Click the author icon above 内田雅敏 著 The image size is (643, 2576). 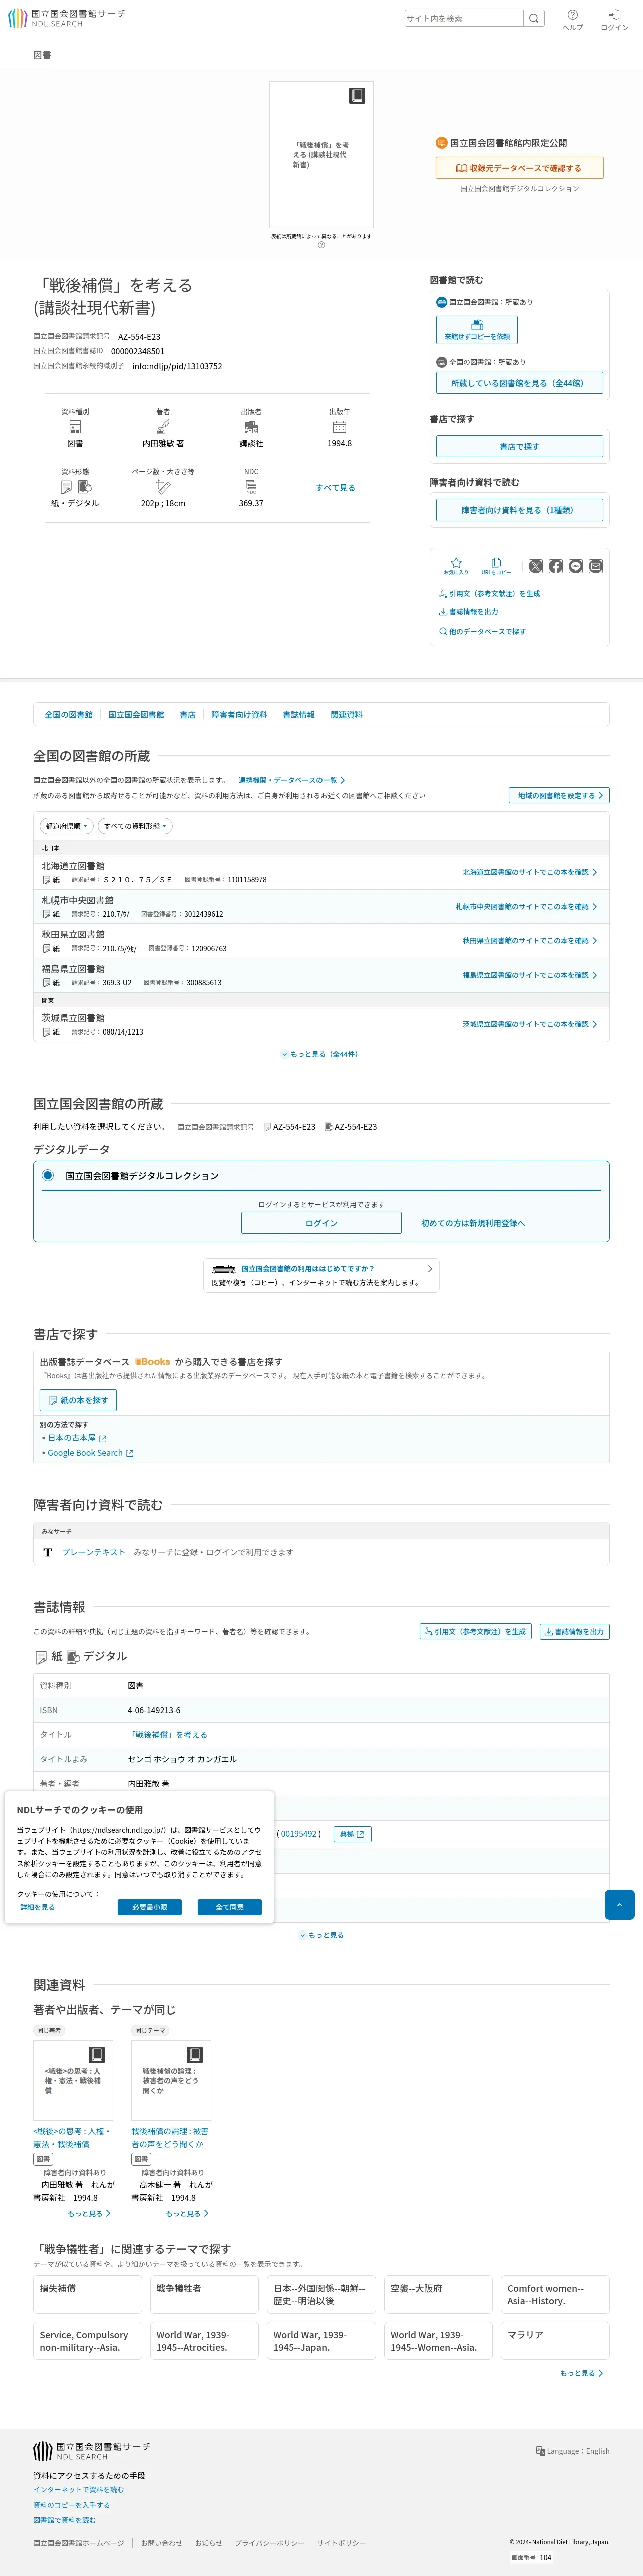(163, 427)
